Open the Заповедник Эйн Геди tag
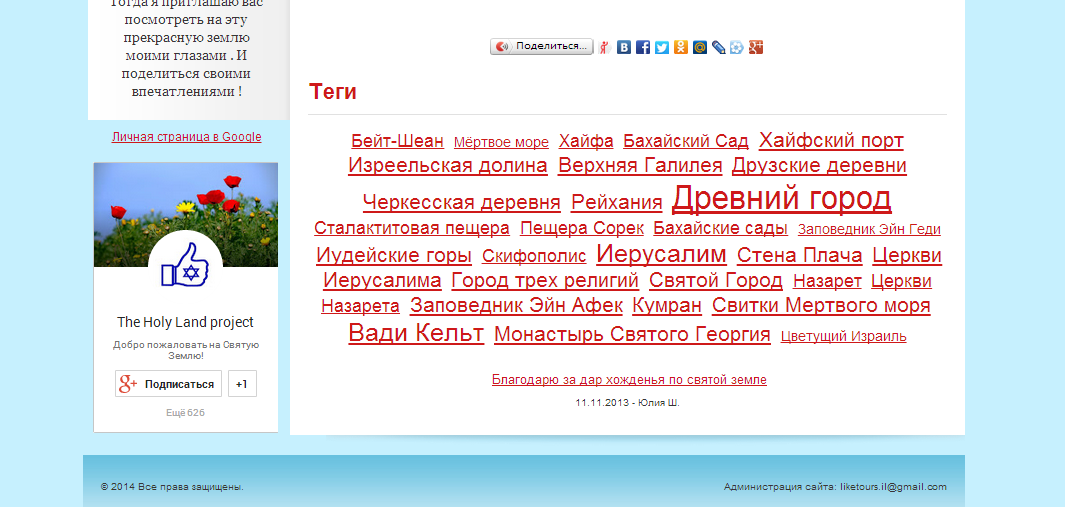The height and width of the screenshot is (507, 1065). [x=869, y=230]
